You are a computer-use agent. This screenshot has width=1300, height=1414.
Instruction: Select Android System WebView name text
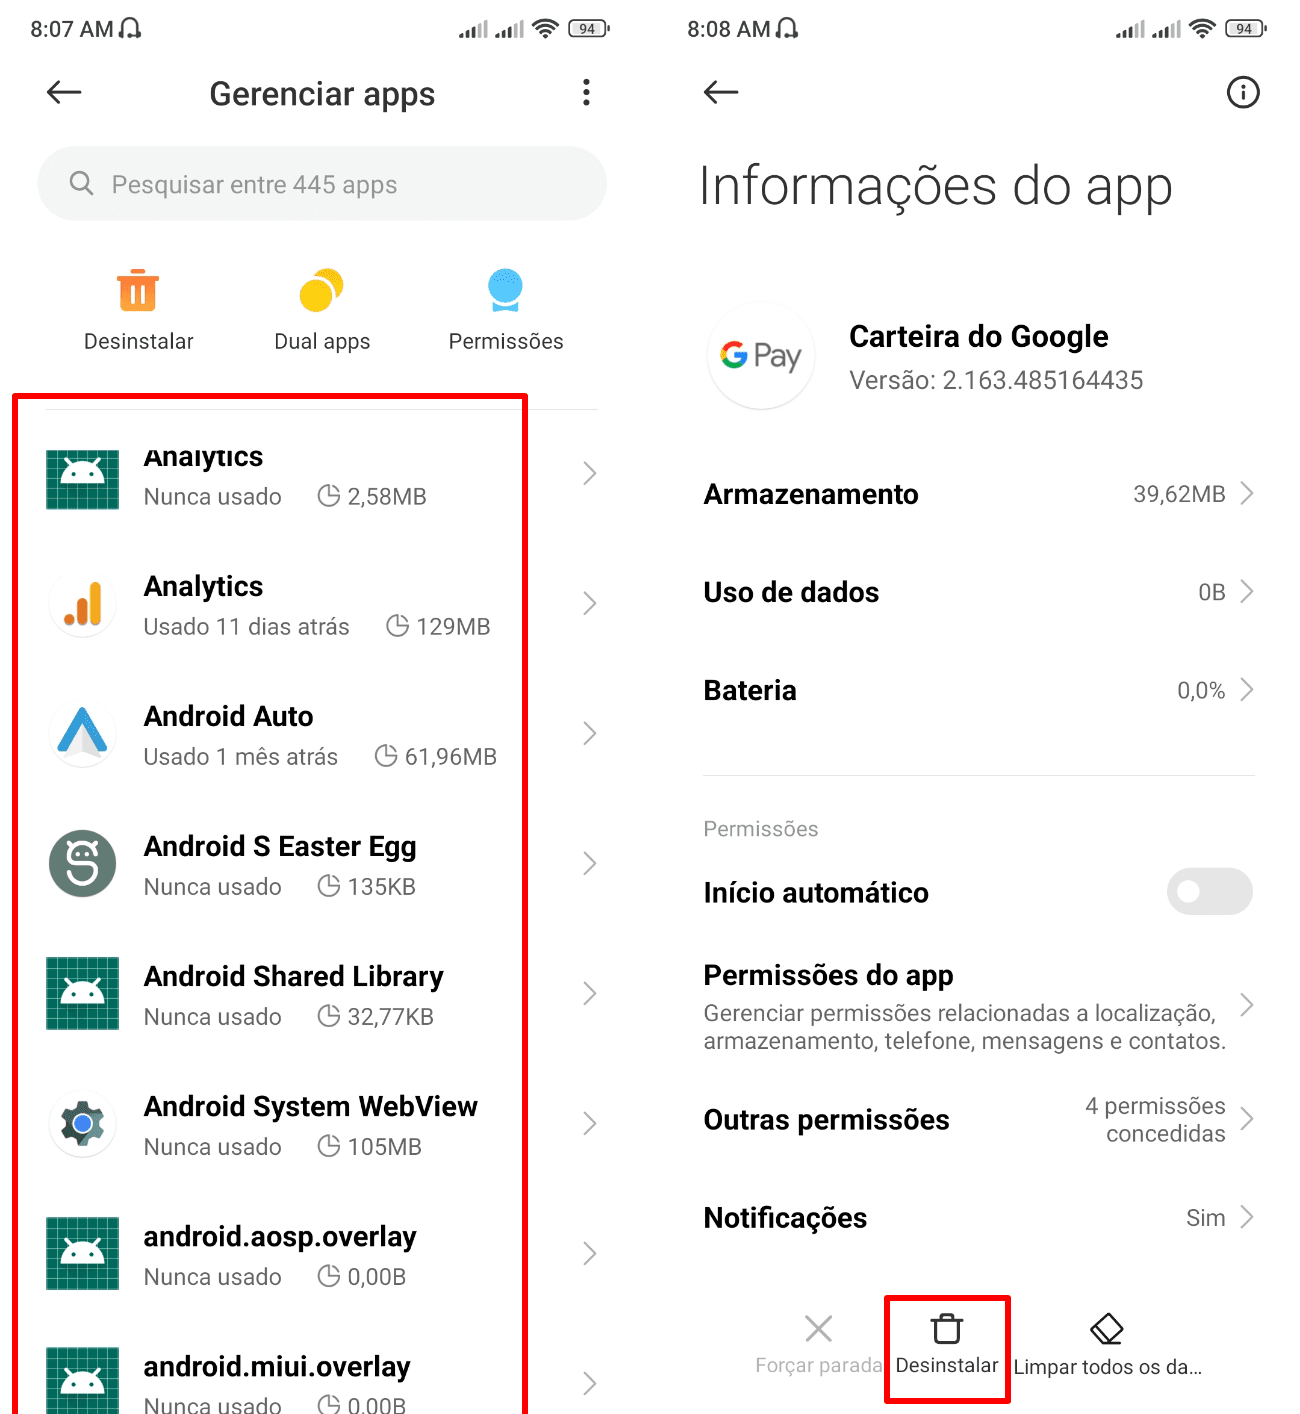311,1106
